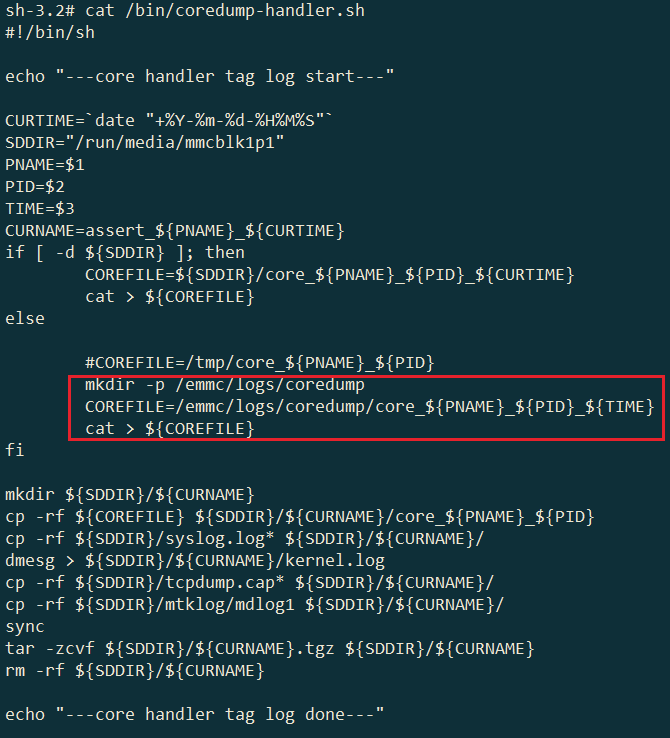Click cat > ${COREFILE} inside red box

pyautogui.click(x=169, y=429)
